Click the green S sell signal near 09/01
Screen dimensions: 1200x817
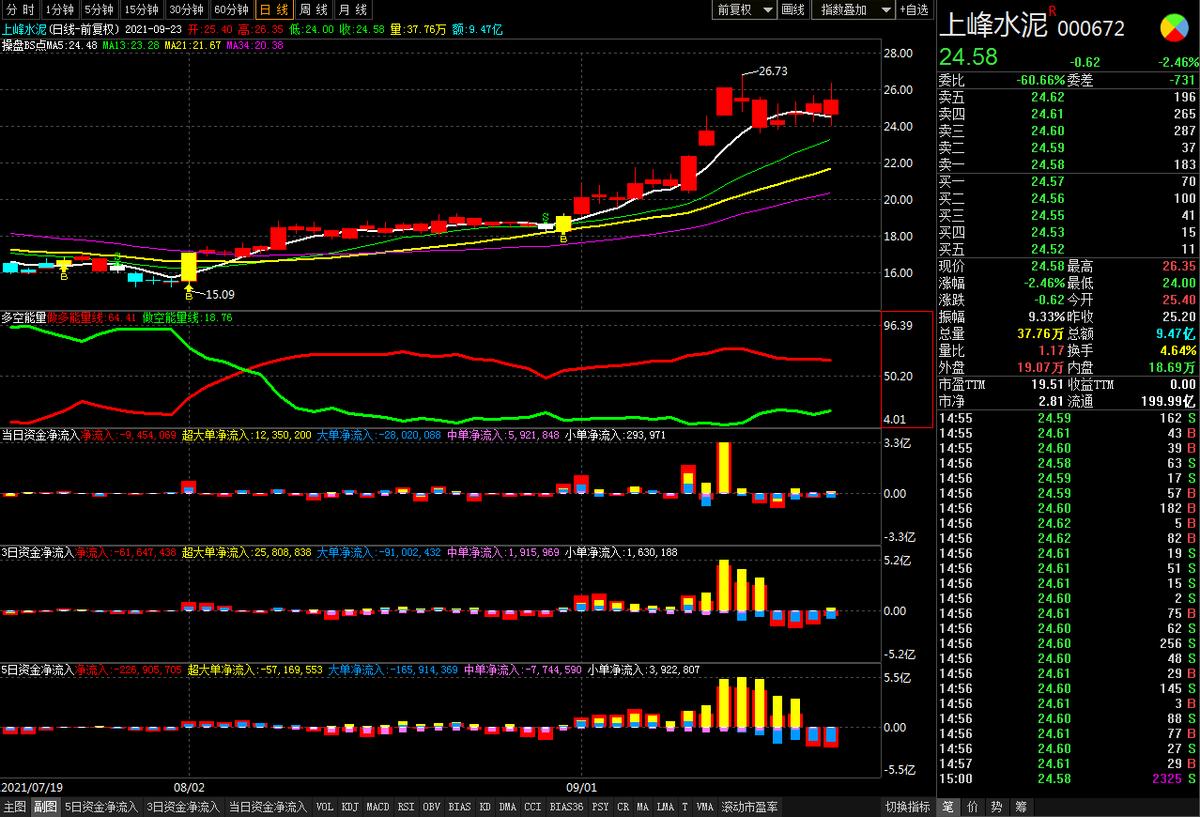(x=545, y=216)
